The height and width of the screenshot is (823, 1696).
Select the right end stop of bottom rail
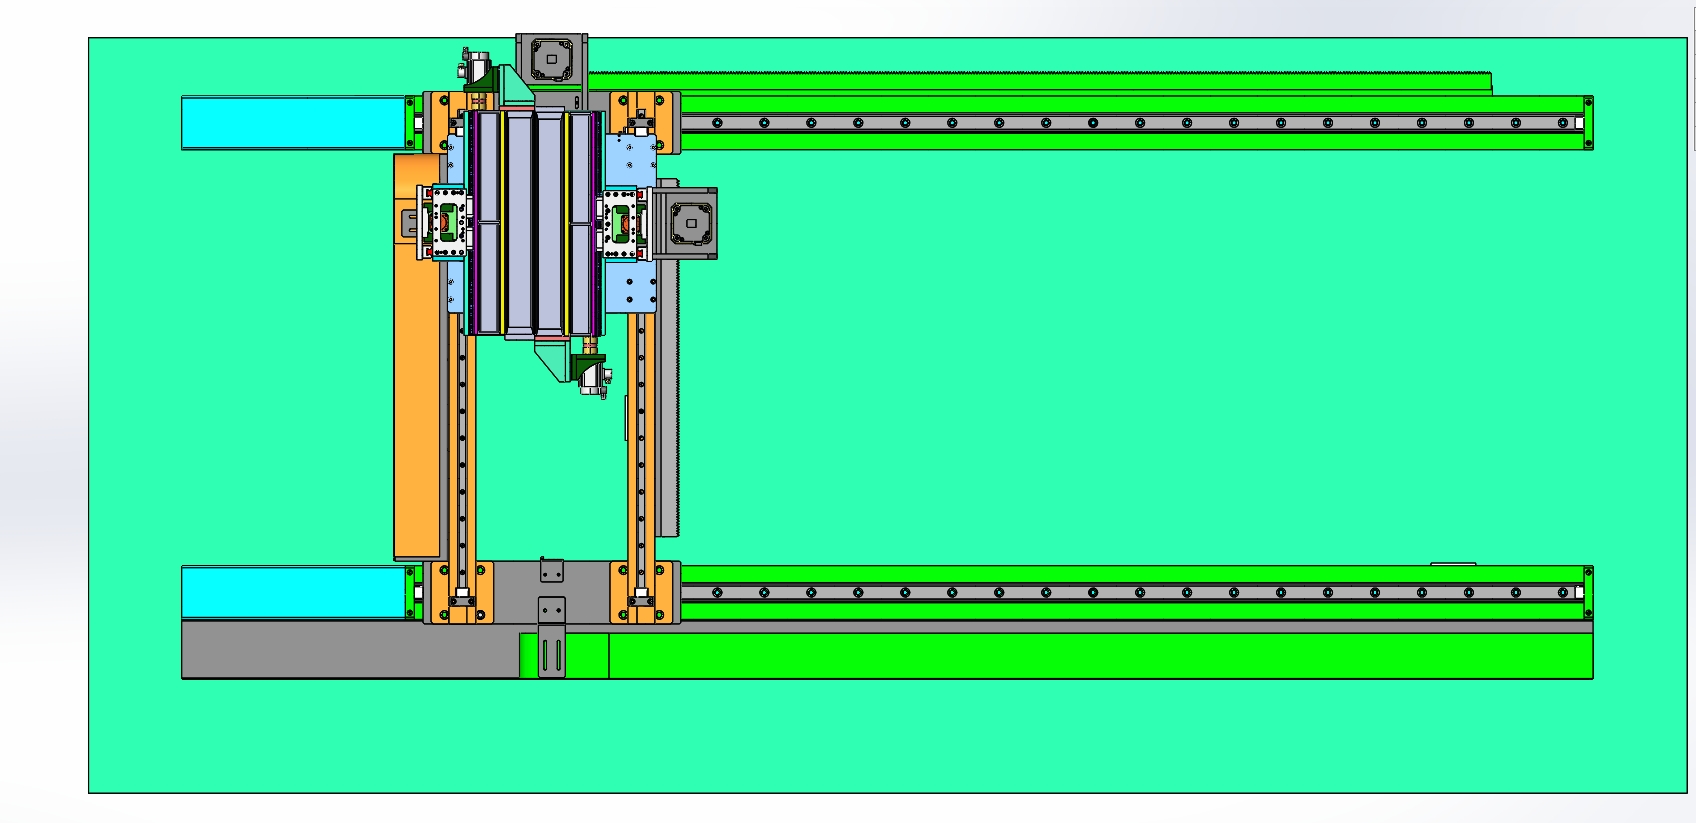click(1588, 593)
